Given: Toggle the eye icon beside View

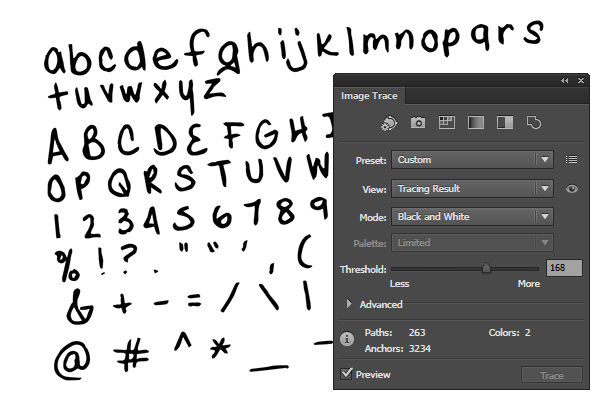Looking at the screenshot, I should [x=572, y=189].
